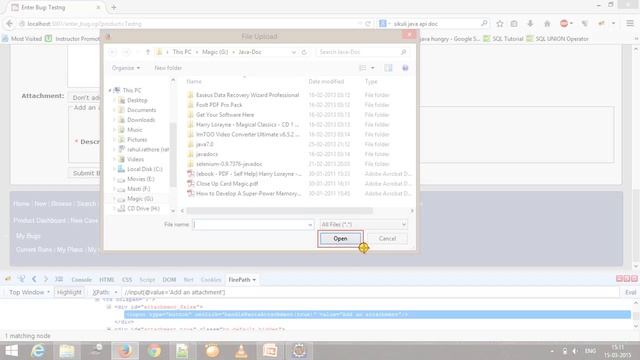
Task: Click the Firebug back arrow icon
Action: point(34,279)
